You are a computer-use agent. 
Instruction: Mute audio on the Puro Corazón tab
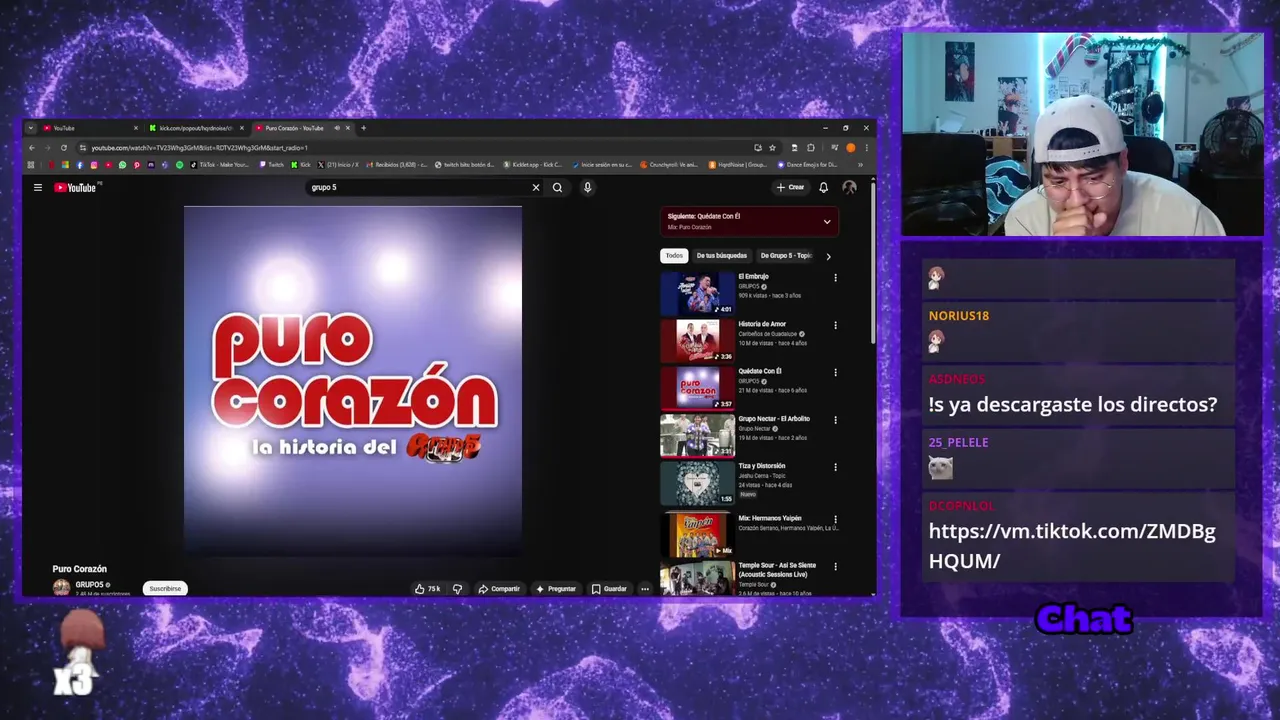pyautogui.click(x=337, y=128)
